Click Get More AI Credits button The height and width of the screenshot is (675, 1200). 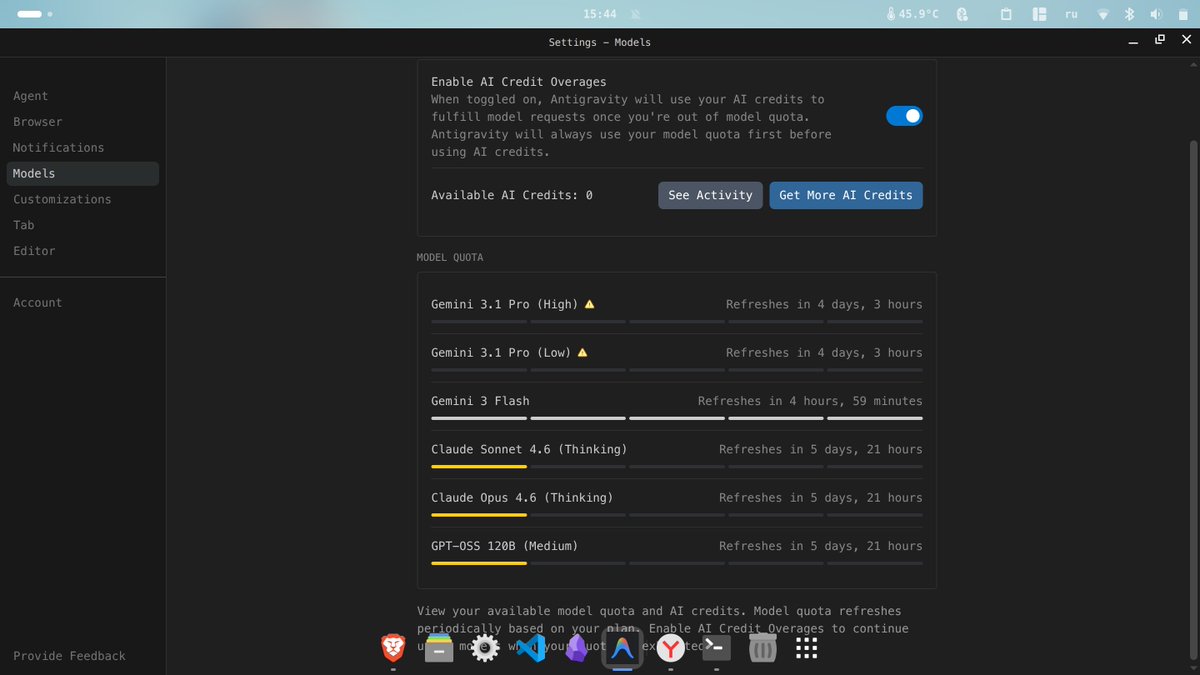point(846,195)
